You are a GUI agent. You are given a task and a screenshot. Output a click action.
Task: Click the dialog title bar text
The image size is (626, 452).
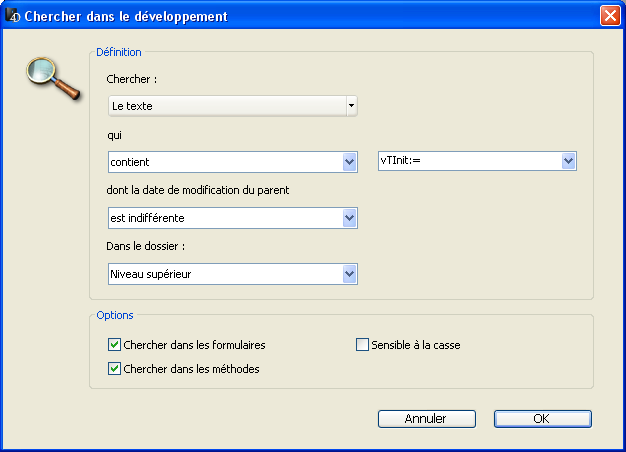pyautogui.click(x=125, y=16)
